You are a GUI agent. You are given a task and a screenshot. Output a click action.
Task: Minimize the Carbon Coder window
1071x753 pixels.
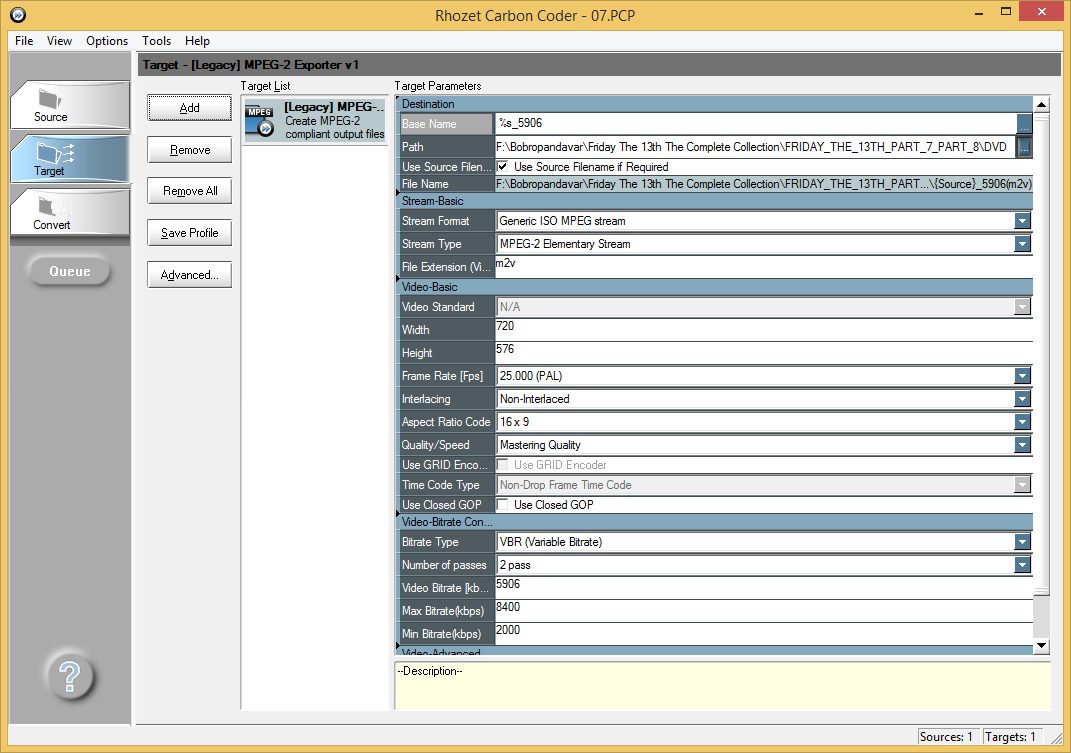pos(979,12)
